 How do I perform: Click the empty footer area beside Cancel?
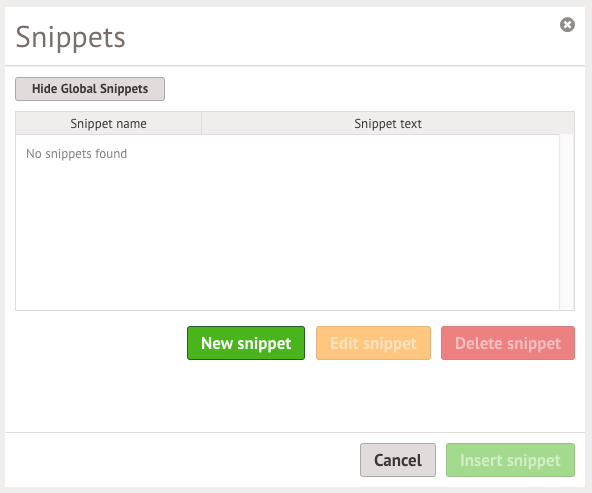(182, 460)
